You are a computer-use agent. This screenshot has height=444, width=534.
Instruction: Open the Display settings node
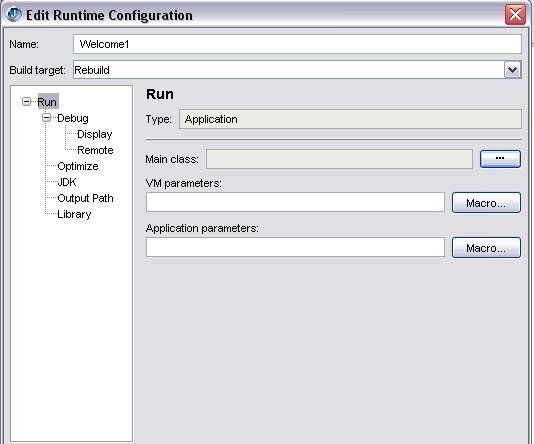coord(95,134)
